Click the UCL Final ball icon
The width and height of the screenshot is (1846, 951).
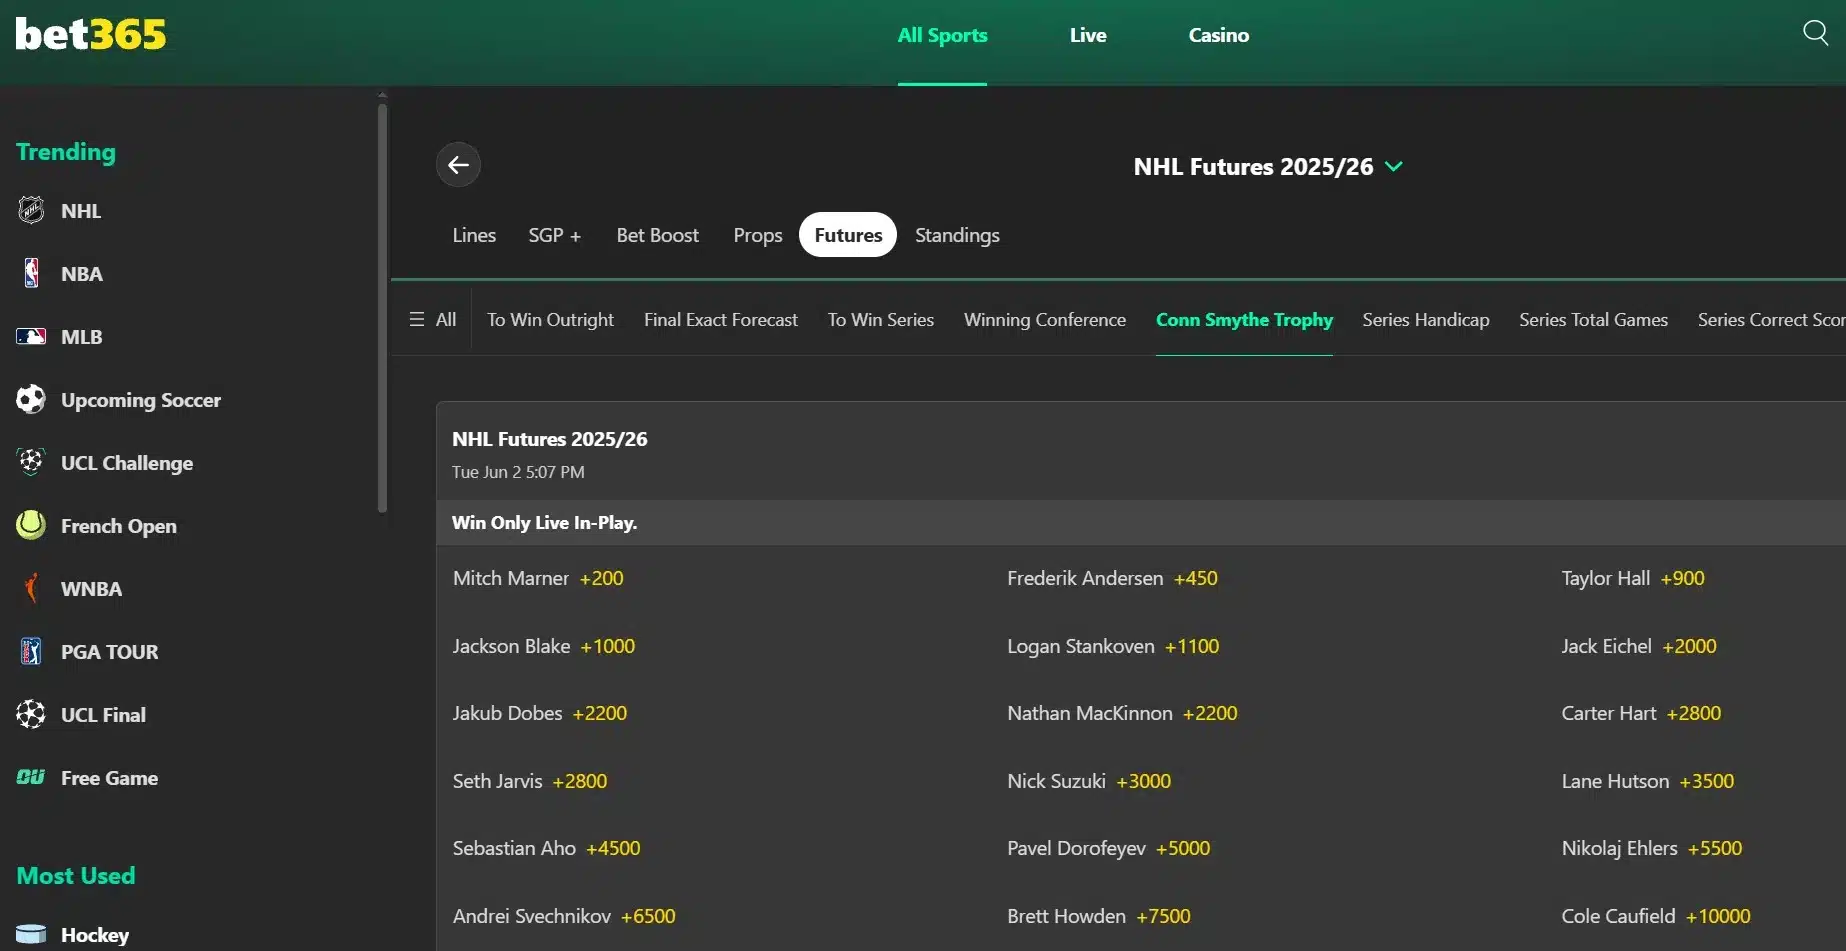[31, 714]
